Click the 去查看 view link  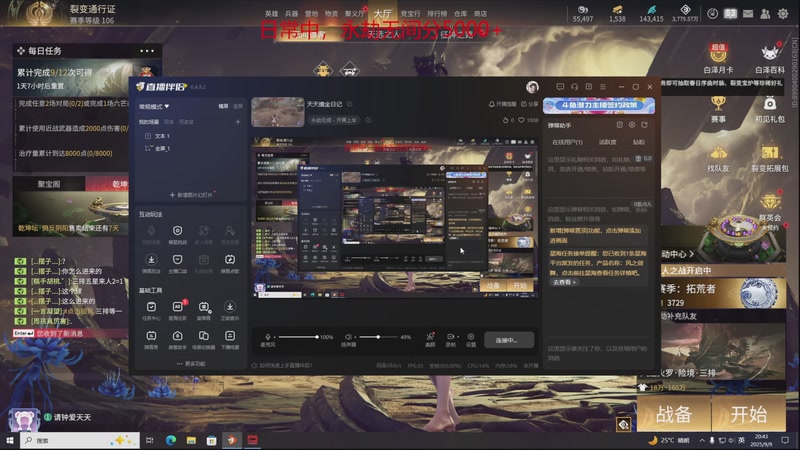click(x=564, y=282)
